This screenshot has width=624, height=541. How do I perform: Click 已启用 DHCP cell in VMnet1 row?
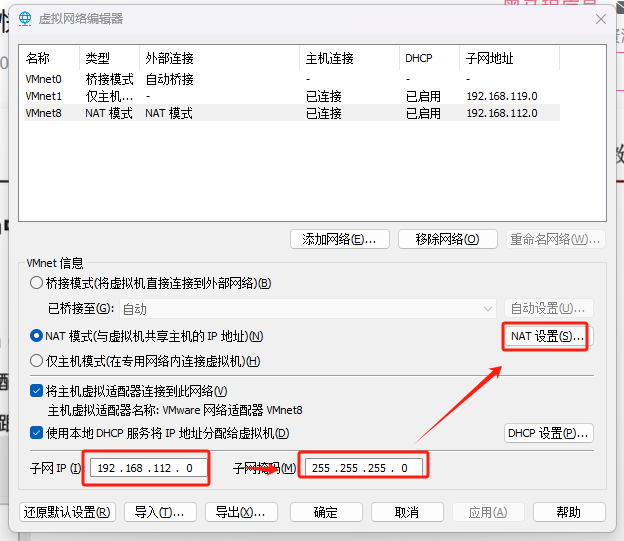[423, 96]
